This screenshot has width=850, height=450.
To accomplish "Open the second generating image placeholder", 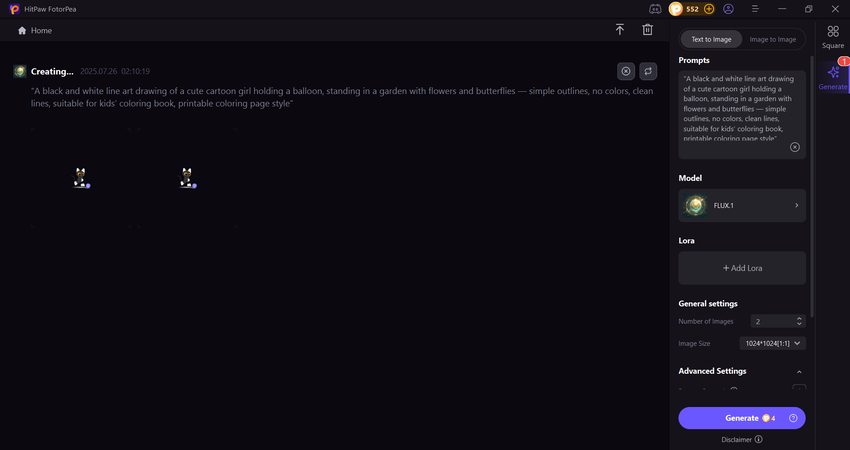I will [x=187, y=178].
